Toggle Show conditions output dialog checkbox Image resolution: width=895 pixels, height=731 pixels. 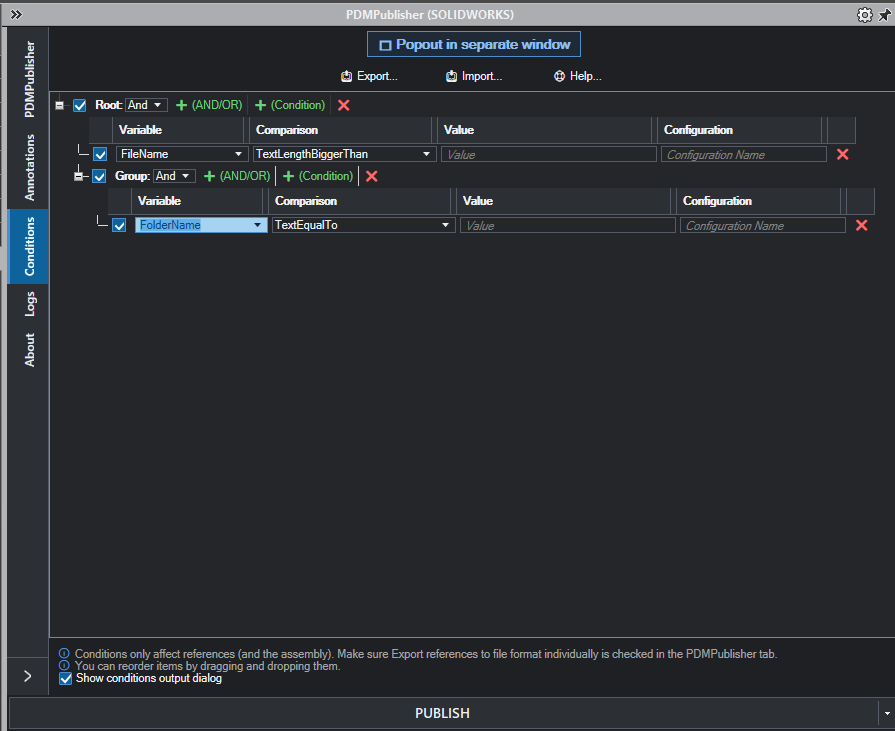[66, 679]
